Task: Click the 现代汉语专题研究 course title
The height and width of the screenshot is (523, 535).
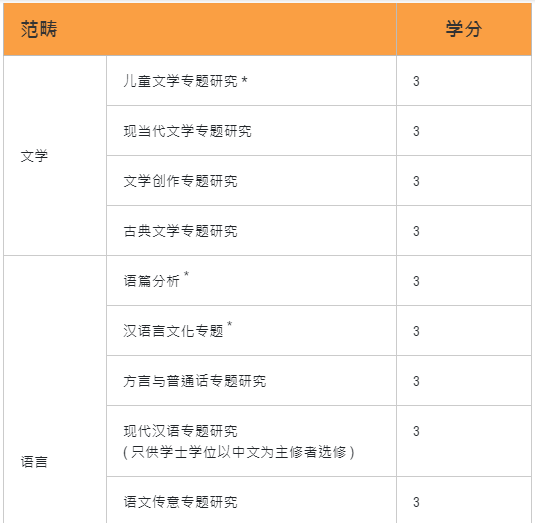Action: click(180, 431)
